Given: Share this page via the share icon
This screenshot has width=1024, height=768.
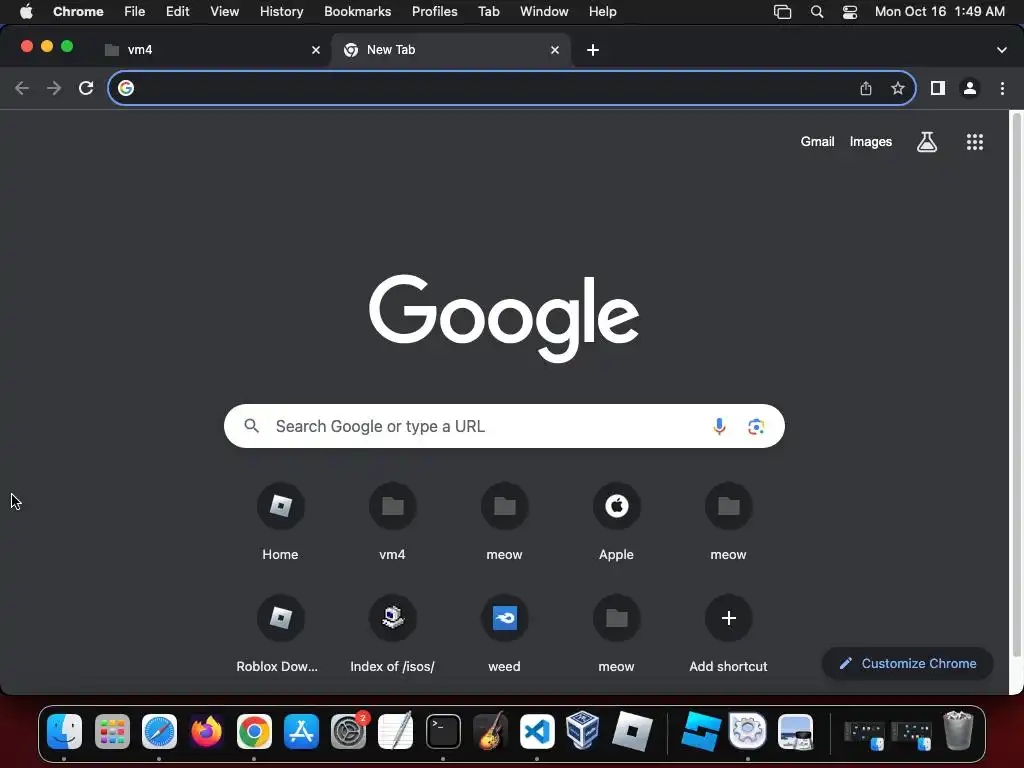Looking at the screenshot, I should [x=865, y=88].
